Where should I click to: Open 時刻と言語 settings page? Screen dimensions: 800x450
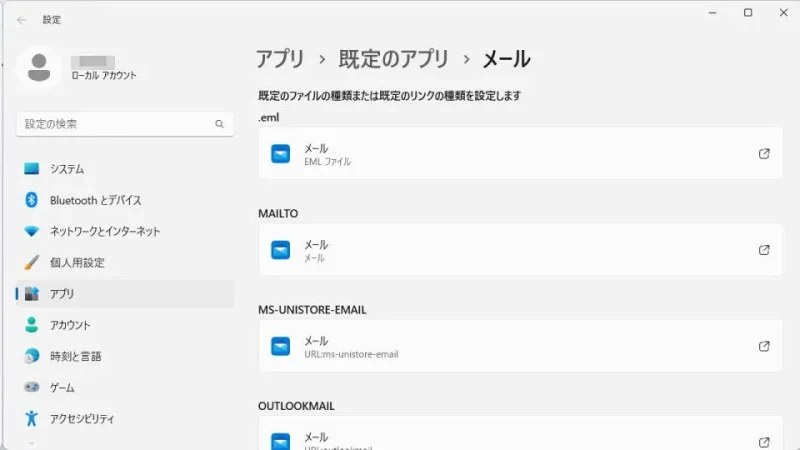point(75,356)
